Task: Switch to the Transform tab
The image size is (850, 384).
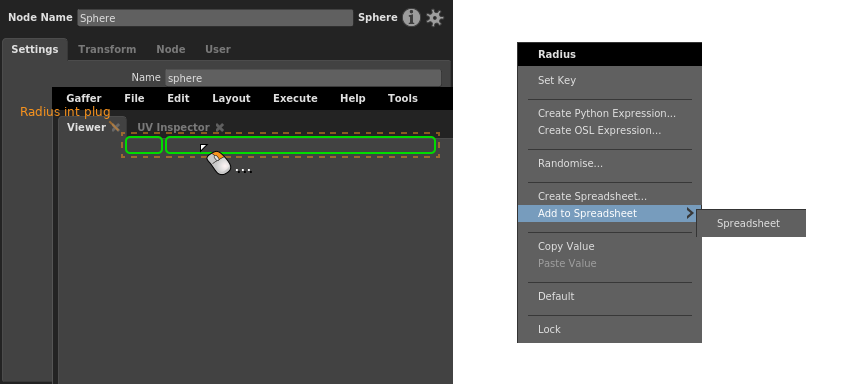Action: [x=107, y=49]
